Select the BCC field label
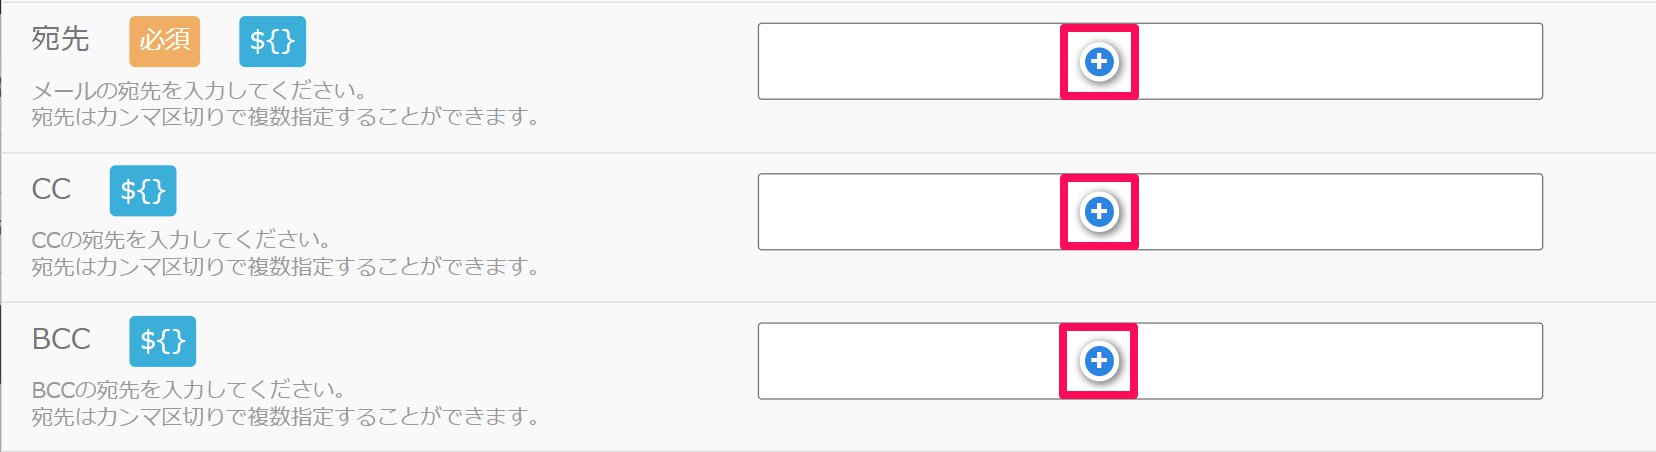Viewport: 1656px width, 452px height. coord(61,339)
